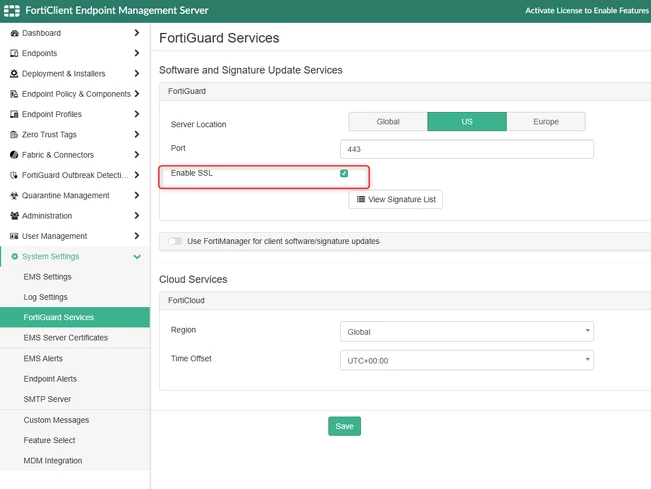Click the Fabric & Connectors icon

14,155
